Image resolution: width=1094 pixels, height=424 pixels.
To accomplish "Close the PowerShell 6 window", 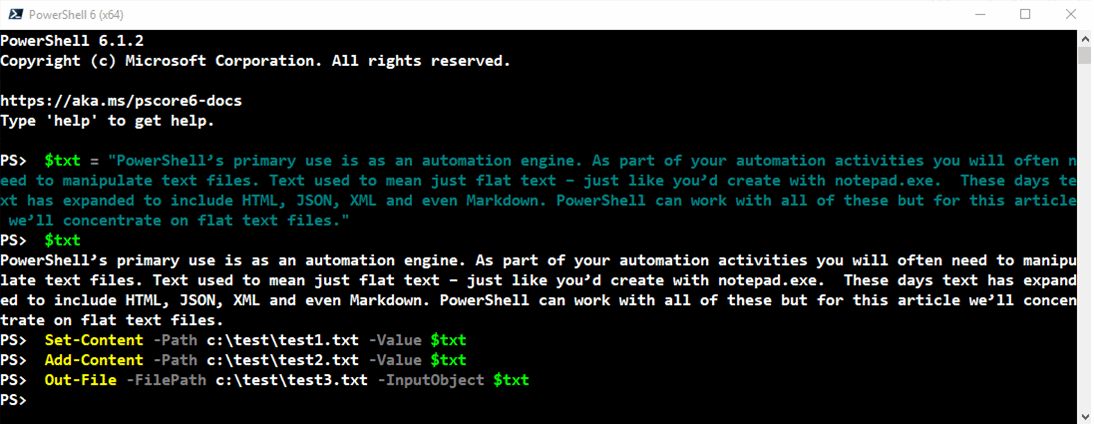I will click(1070, 14).
